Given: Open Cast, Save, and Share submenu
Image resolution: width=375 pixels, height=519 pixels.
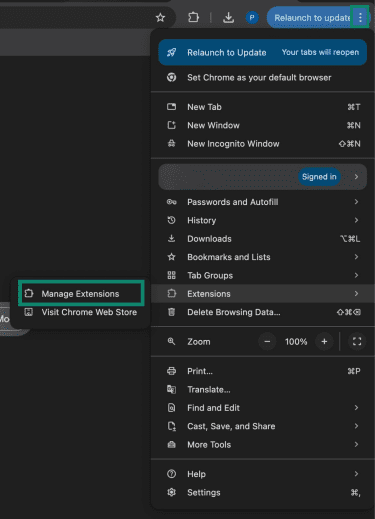Looking at the screenshot, I should 263,426.
